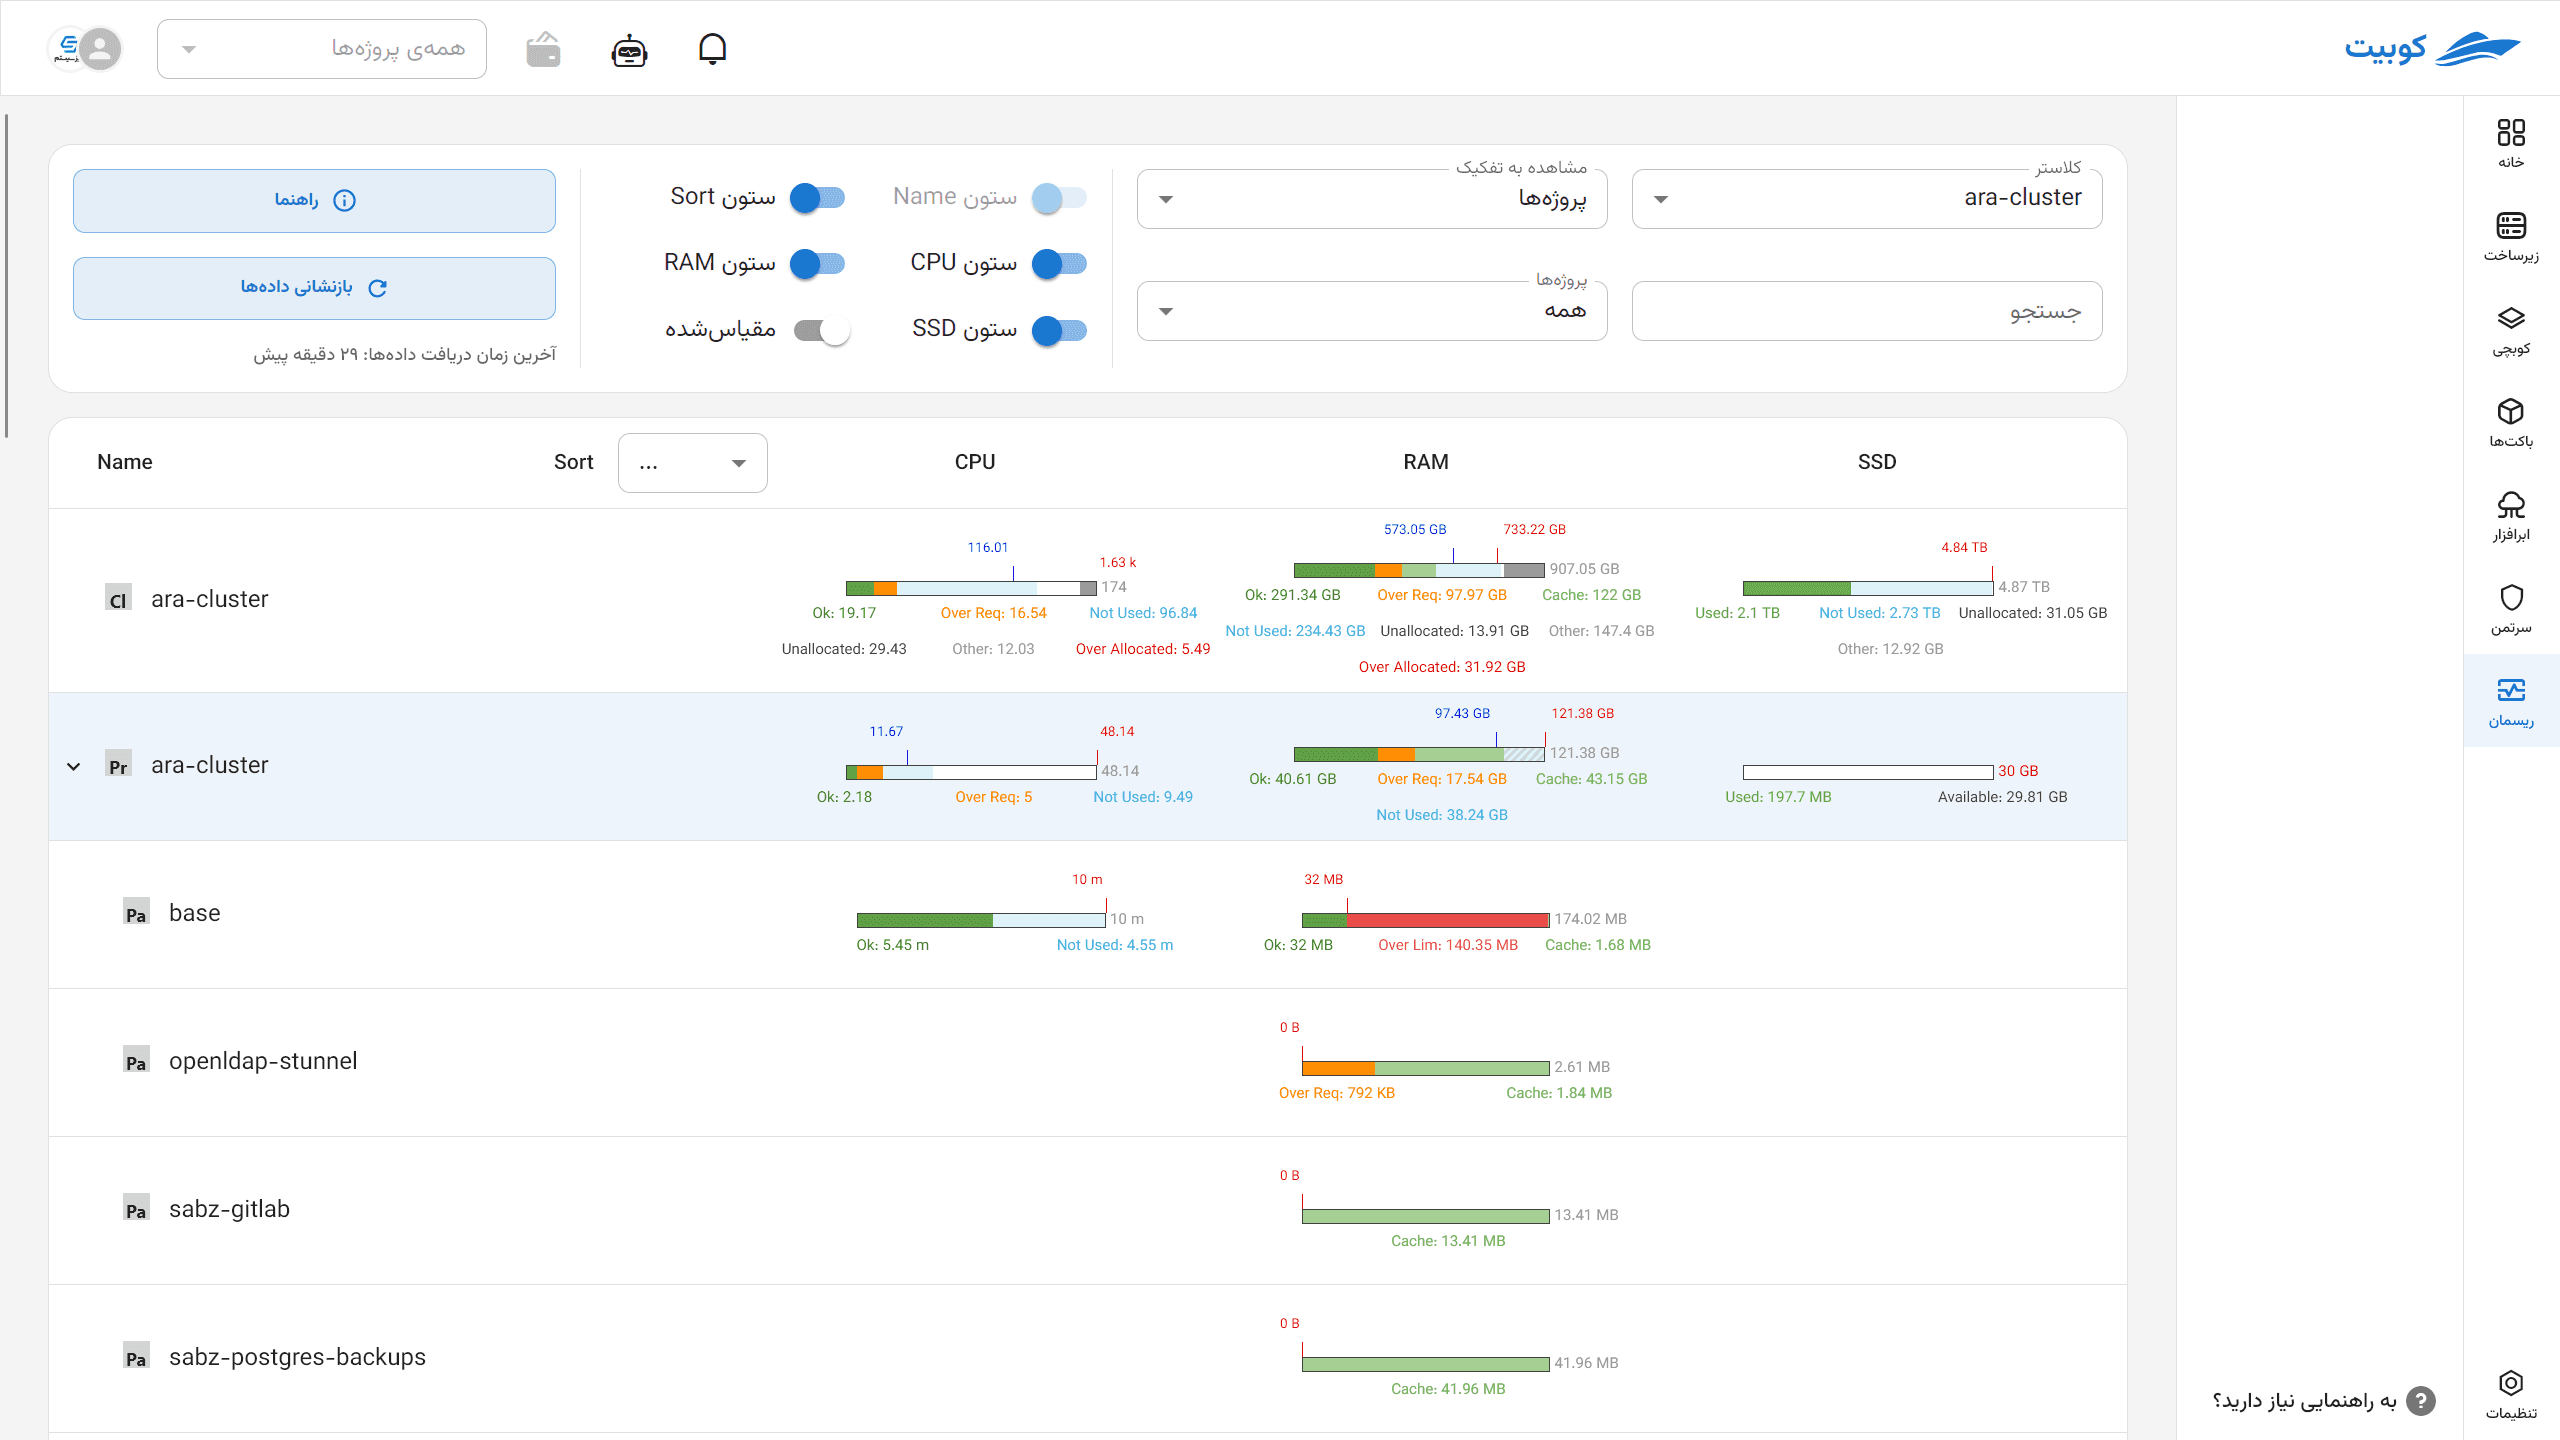Open سرتمن shield sidebar item

[x=2511, y=608]
